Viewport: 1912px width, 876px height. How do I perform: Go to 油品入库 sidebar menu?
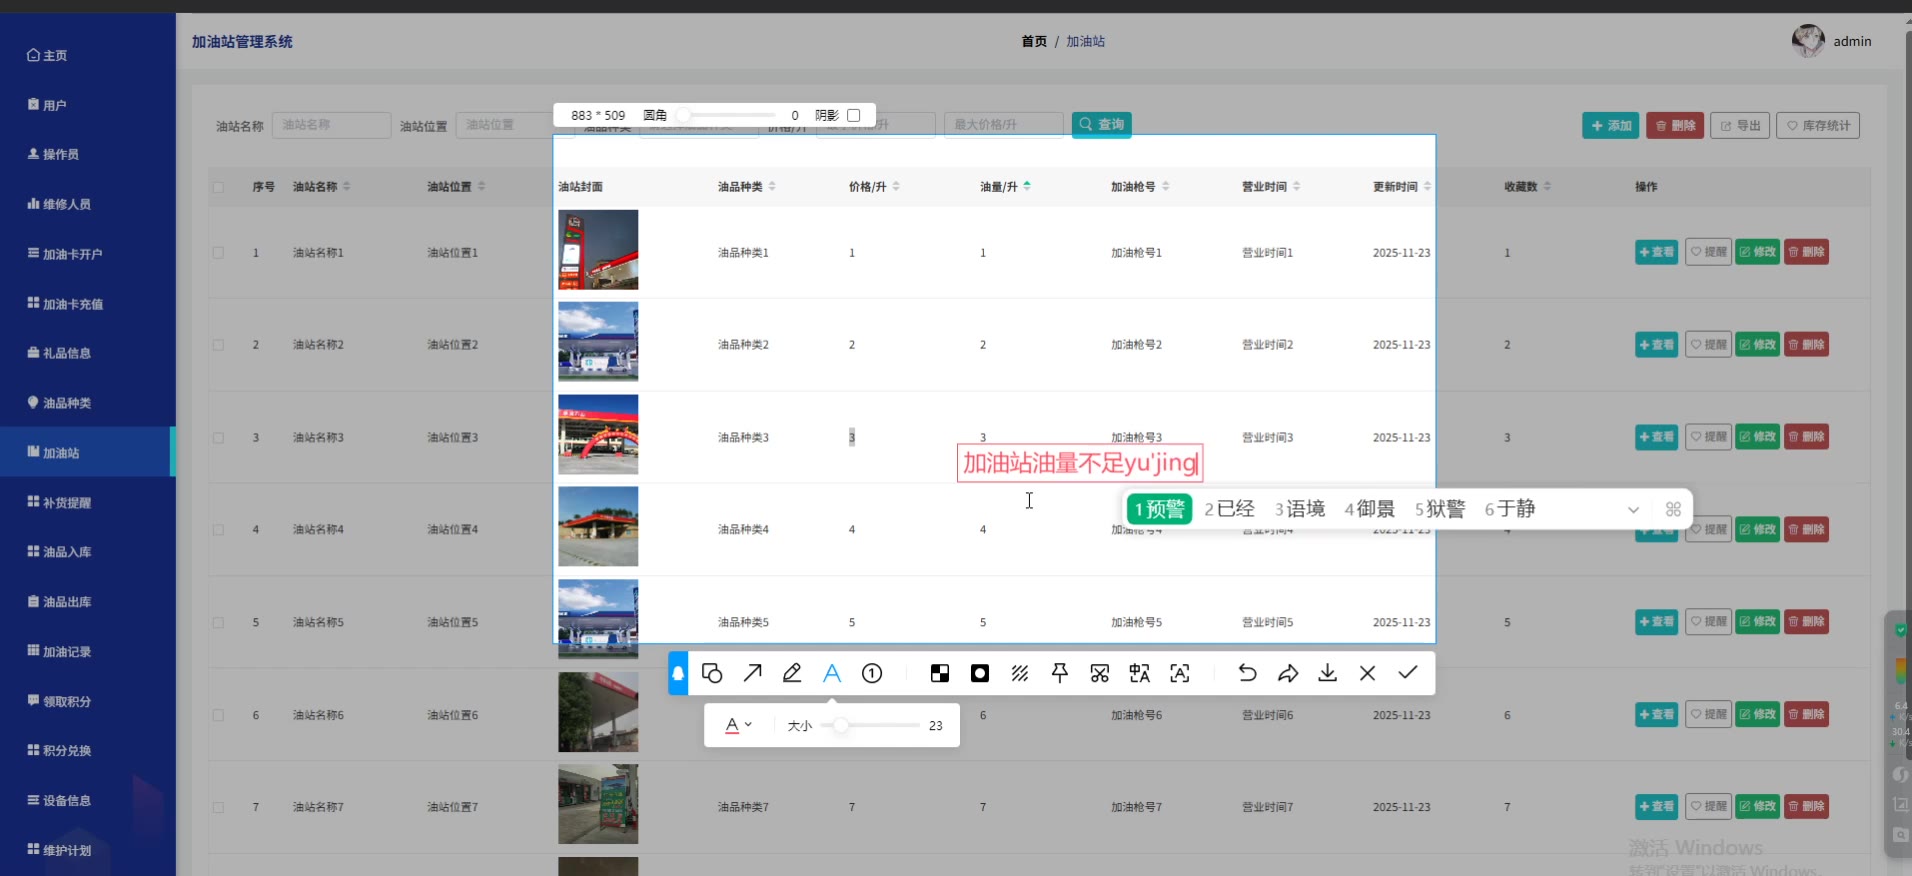pos(66,552)
